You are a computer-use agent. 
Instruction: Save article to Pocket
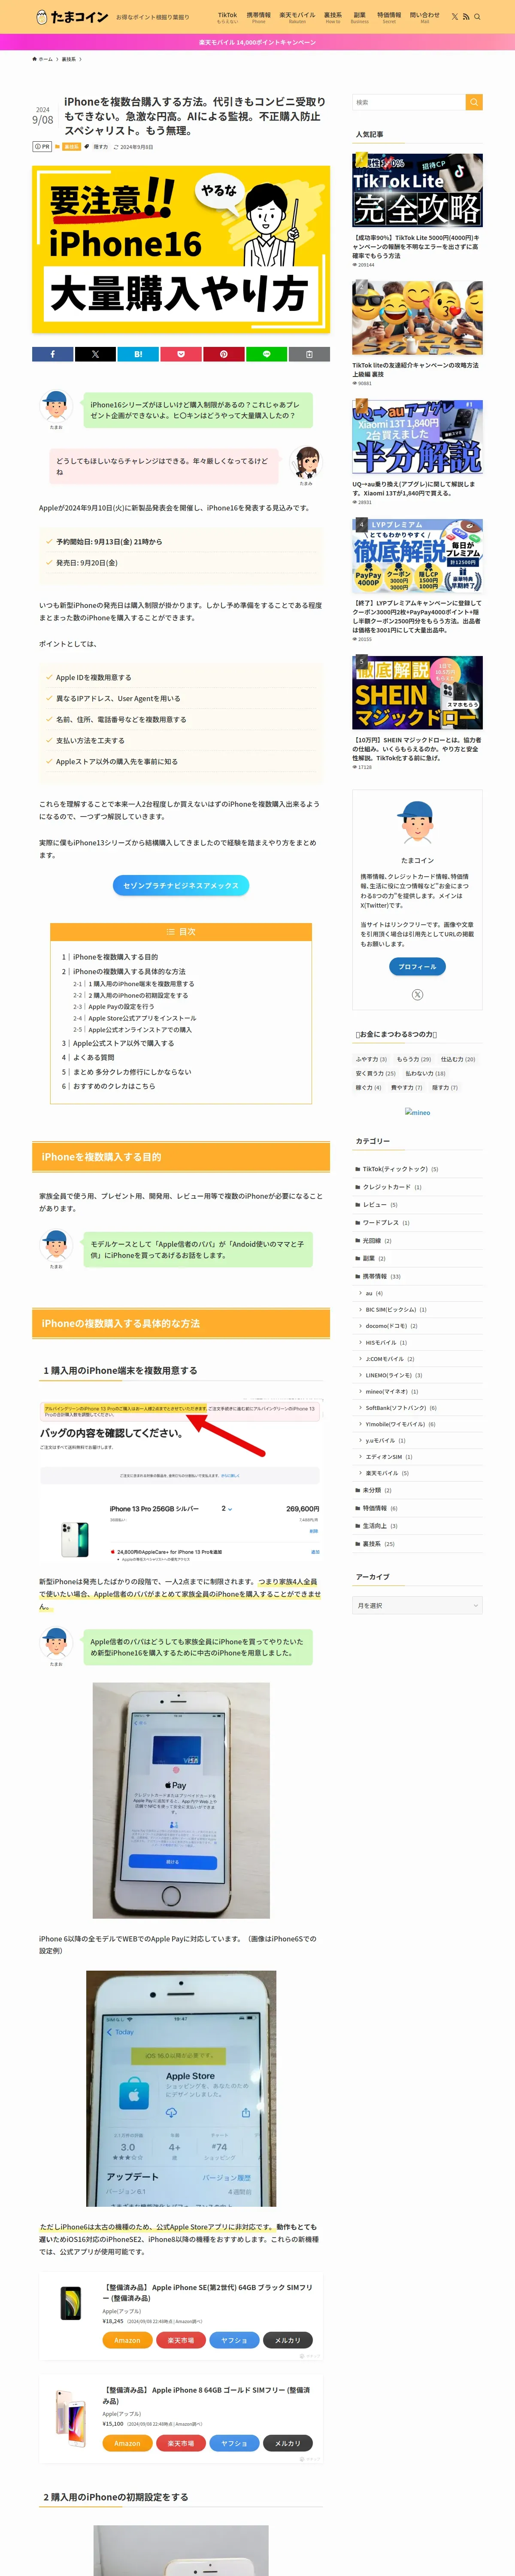pos(181,354)
